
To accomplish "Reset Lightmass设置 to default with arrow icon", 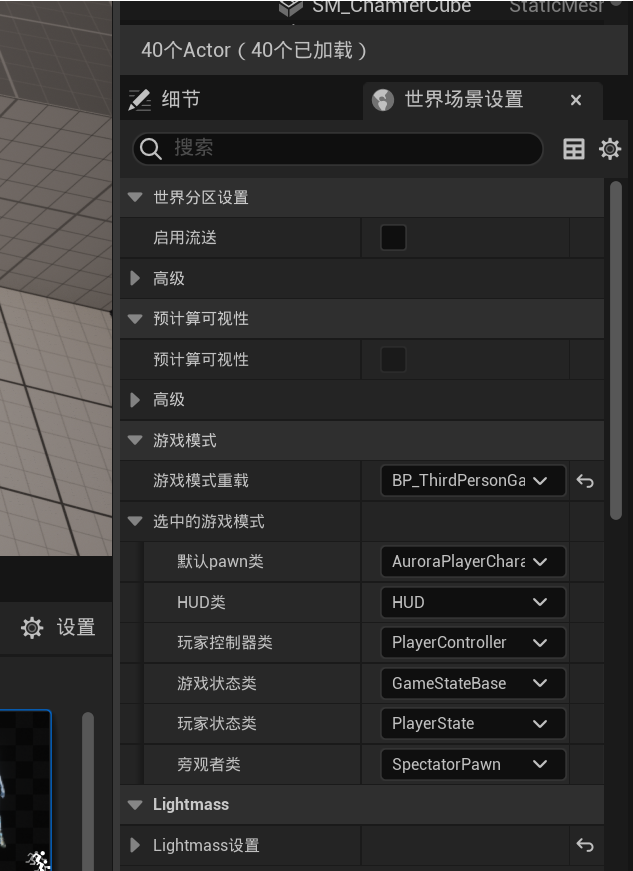I will 585,846.
